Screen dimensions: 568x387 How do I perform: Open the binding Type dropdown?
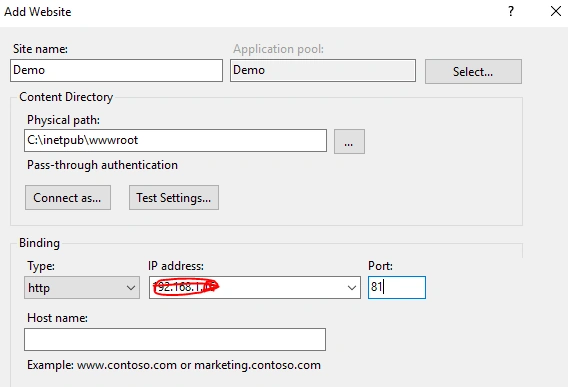82,288
